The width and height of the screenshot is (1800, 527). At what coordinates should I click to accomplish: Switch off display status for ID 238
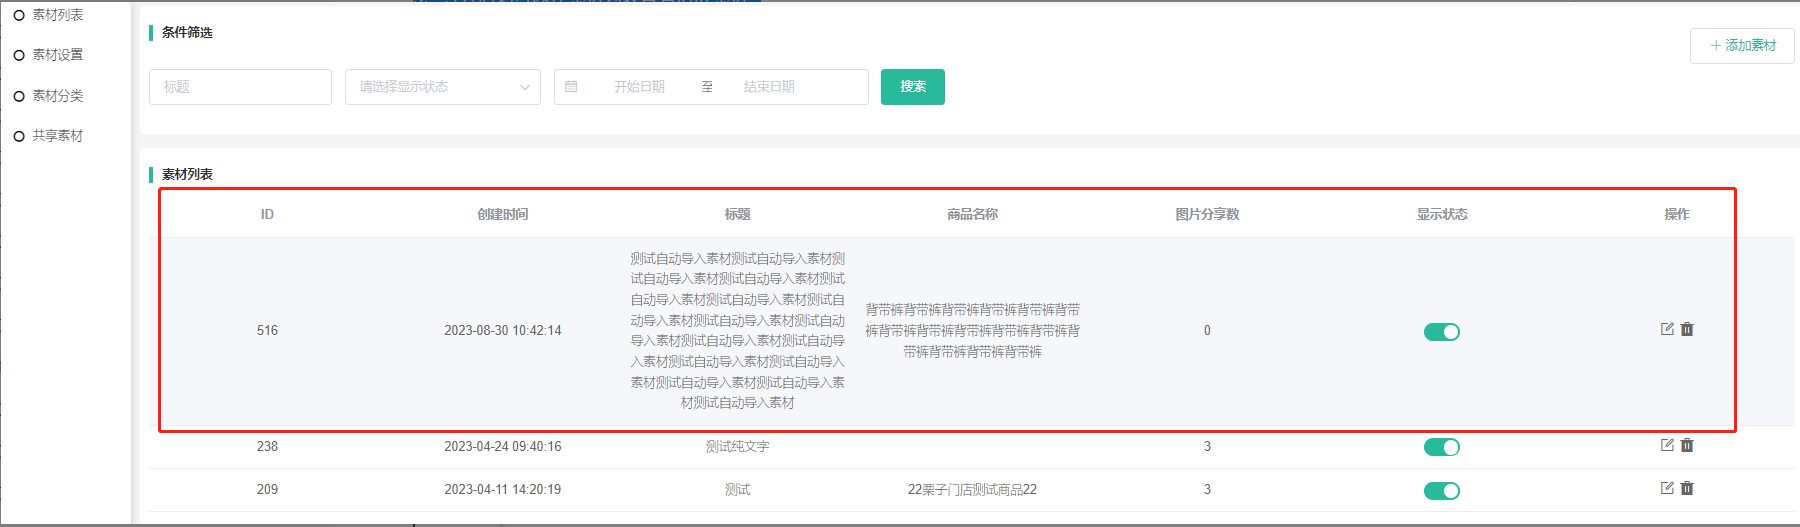point(1441,447)
